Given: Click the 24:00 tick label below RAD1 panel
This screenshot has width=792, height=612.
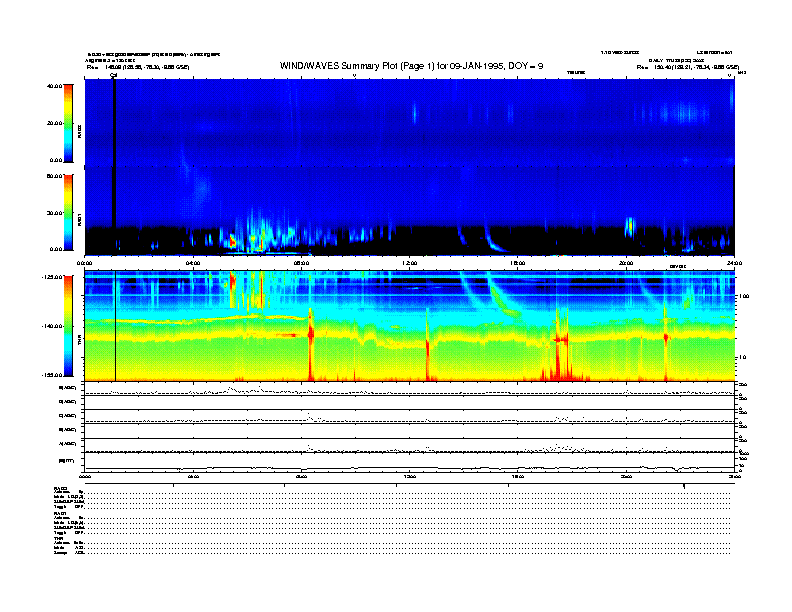Looking at the screenshot, I should [734, 263].
